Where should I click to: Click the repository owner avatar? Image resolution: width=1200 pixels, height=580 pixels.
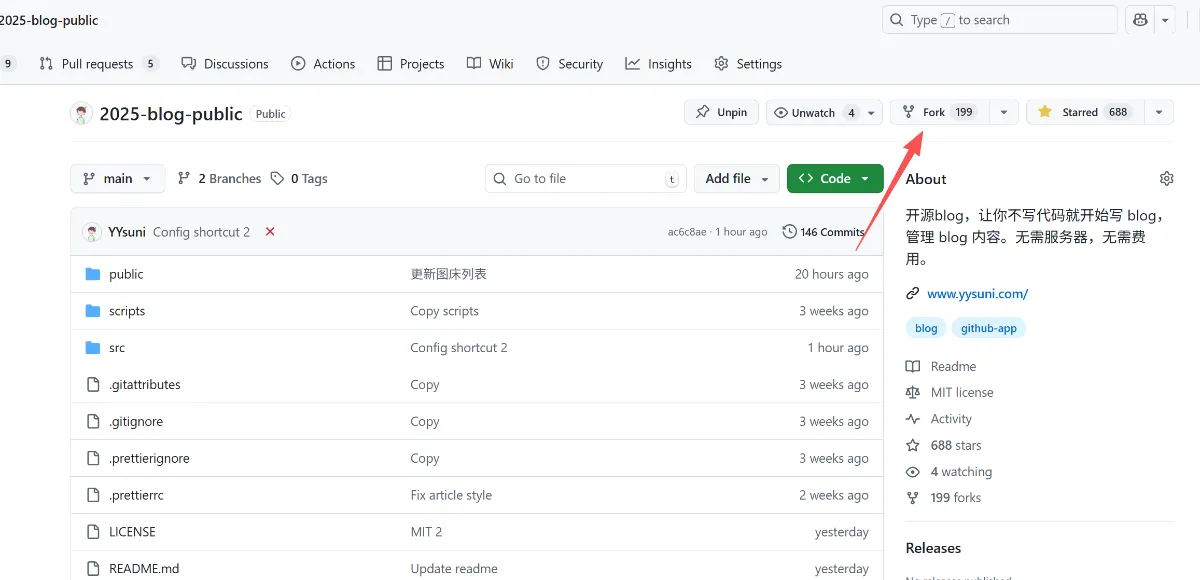click(x=82, y=113)
